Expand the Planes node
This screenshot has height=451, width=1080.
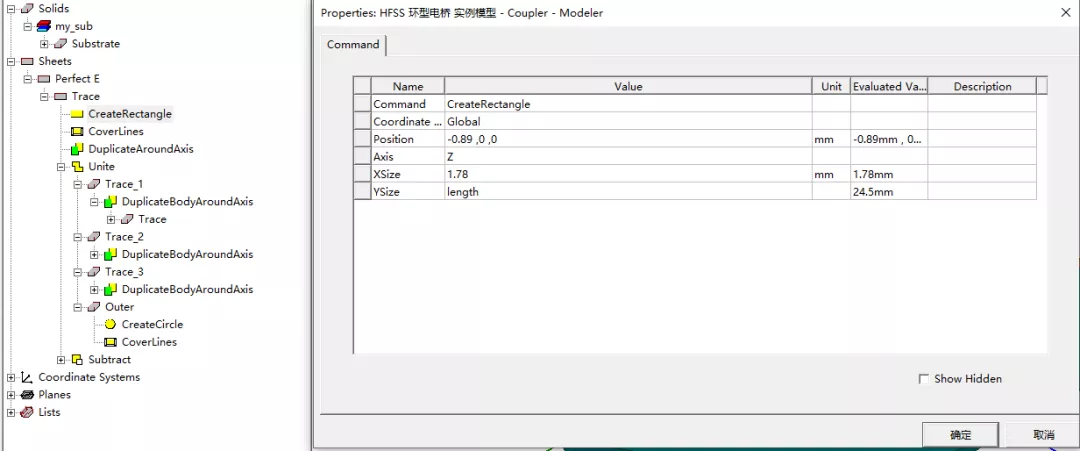(11, 395)
